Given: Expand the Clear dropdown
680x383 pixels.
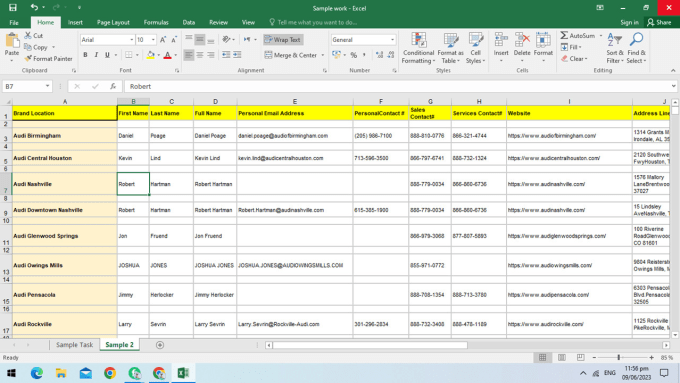Looking at the screenshot, I should pos(586,59).
